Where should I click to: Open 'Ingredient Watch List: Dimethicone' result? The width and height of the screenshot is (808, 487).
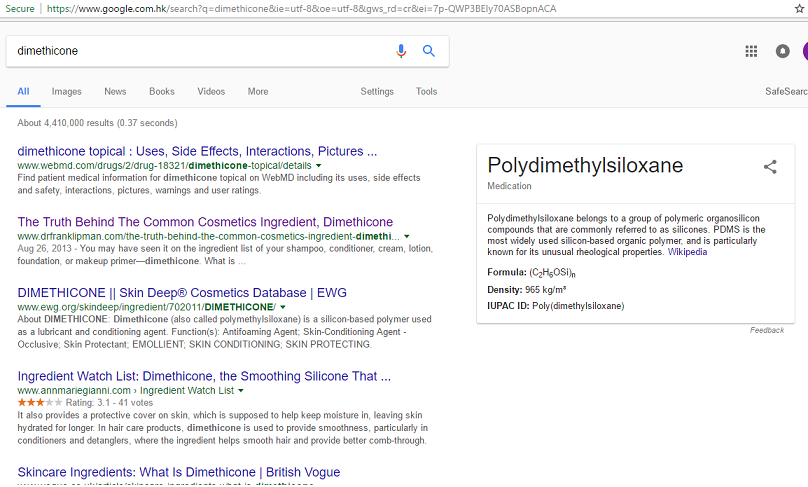[x=204, y=376]
